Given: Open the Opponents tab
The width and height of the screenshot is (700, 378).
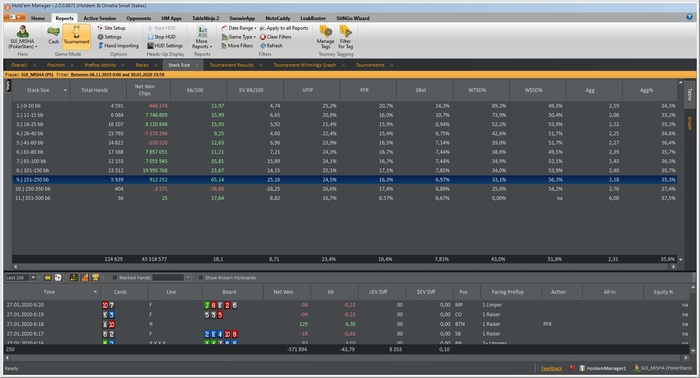Looking at the screenshot, I should (x=139, y=18).
